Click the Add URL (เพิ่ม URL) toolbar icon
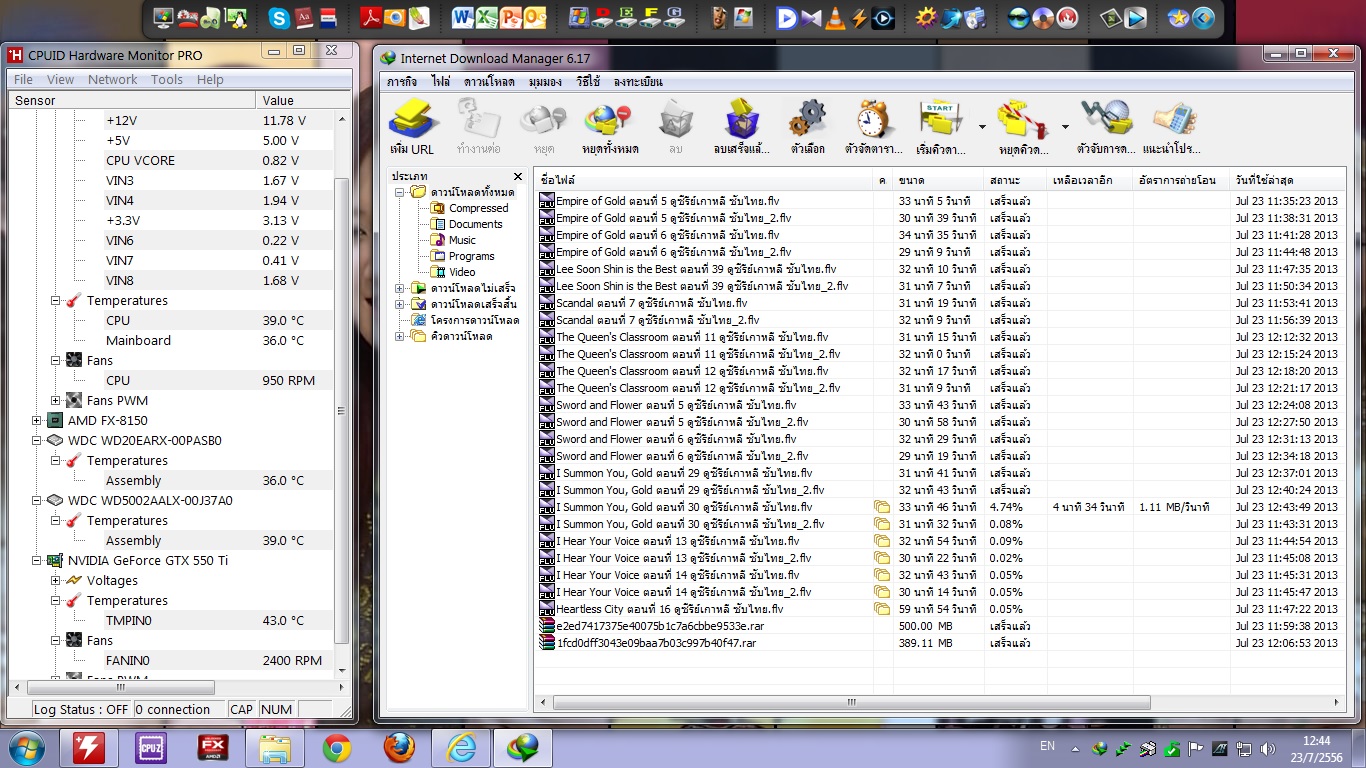Image resolution: width=1366 pixels, height=768 pixels. [411, 127]
